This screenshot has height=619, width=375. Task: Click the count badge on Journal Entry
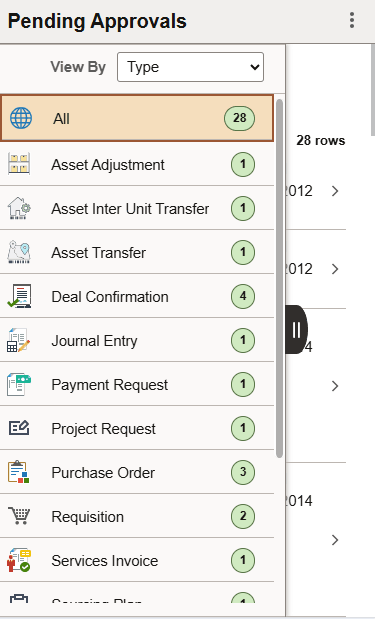[243, 340]
